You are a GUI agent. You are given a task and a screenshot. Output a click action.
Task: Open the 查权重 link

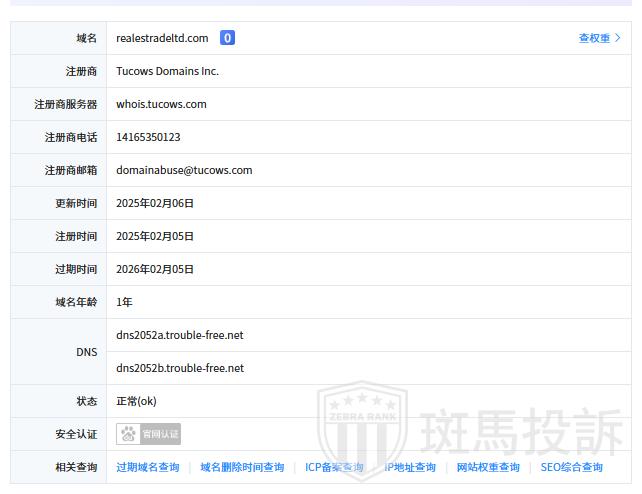tap(598, 38)
